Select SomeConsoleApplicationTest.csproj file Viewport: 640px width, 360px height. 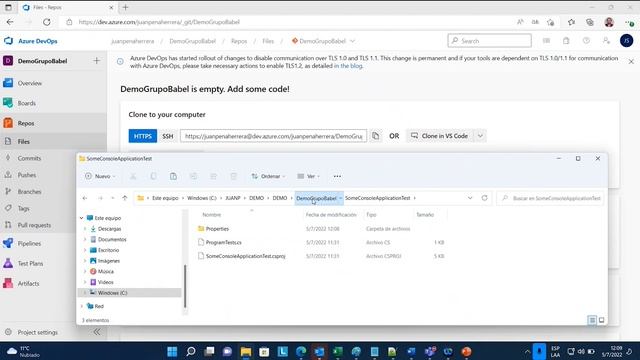pos(245,256)
